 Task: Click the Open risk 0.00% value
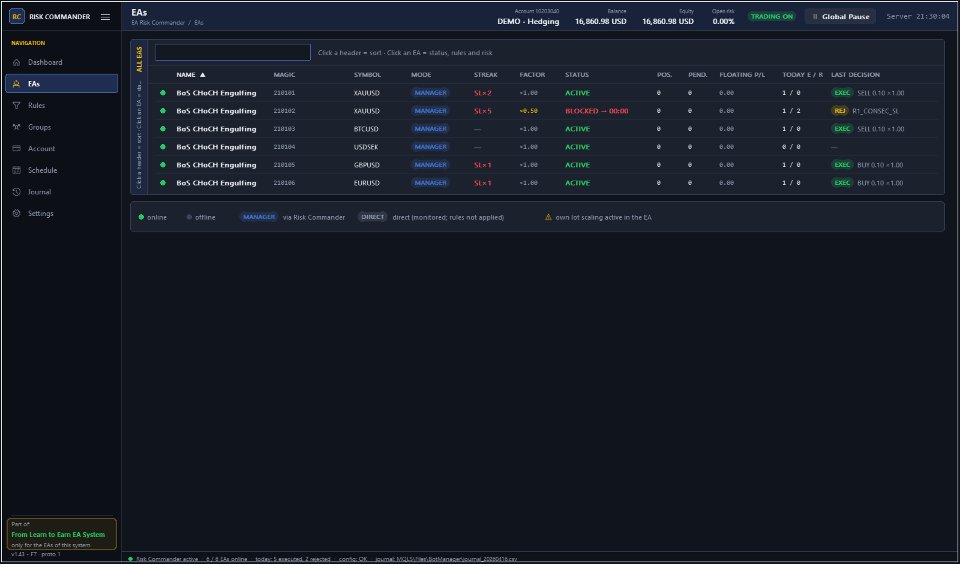click(723, 21)
